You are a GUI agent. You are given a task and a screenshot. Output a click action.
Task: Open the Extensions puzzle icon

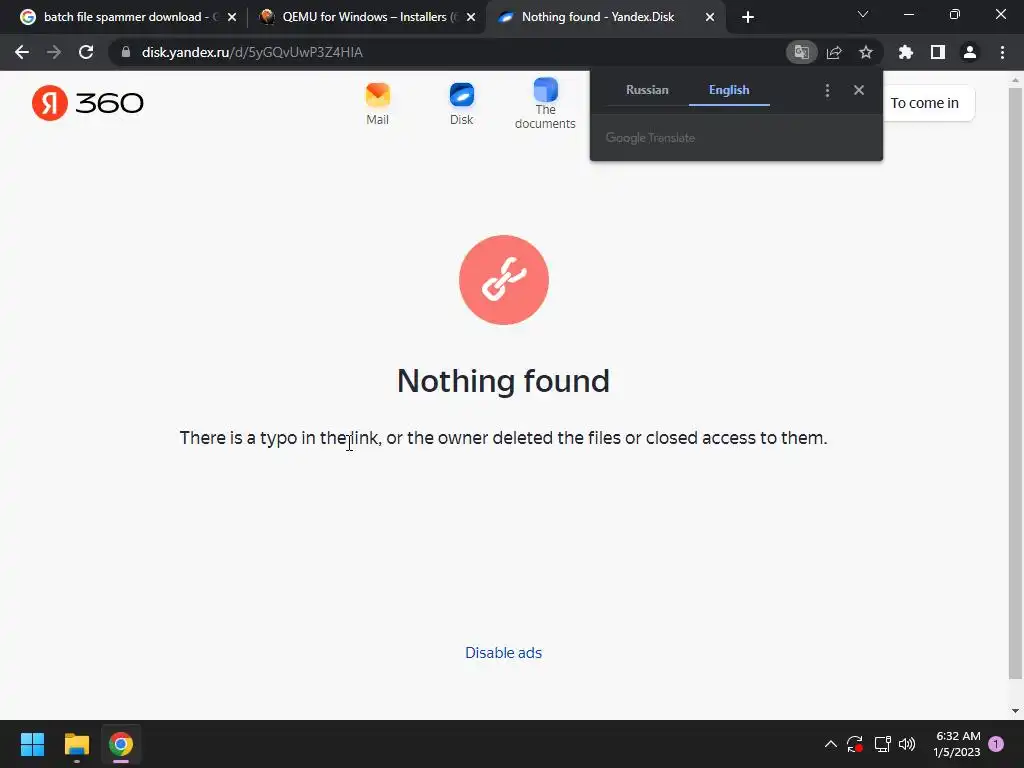(905, 52)
